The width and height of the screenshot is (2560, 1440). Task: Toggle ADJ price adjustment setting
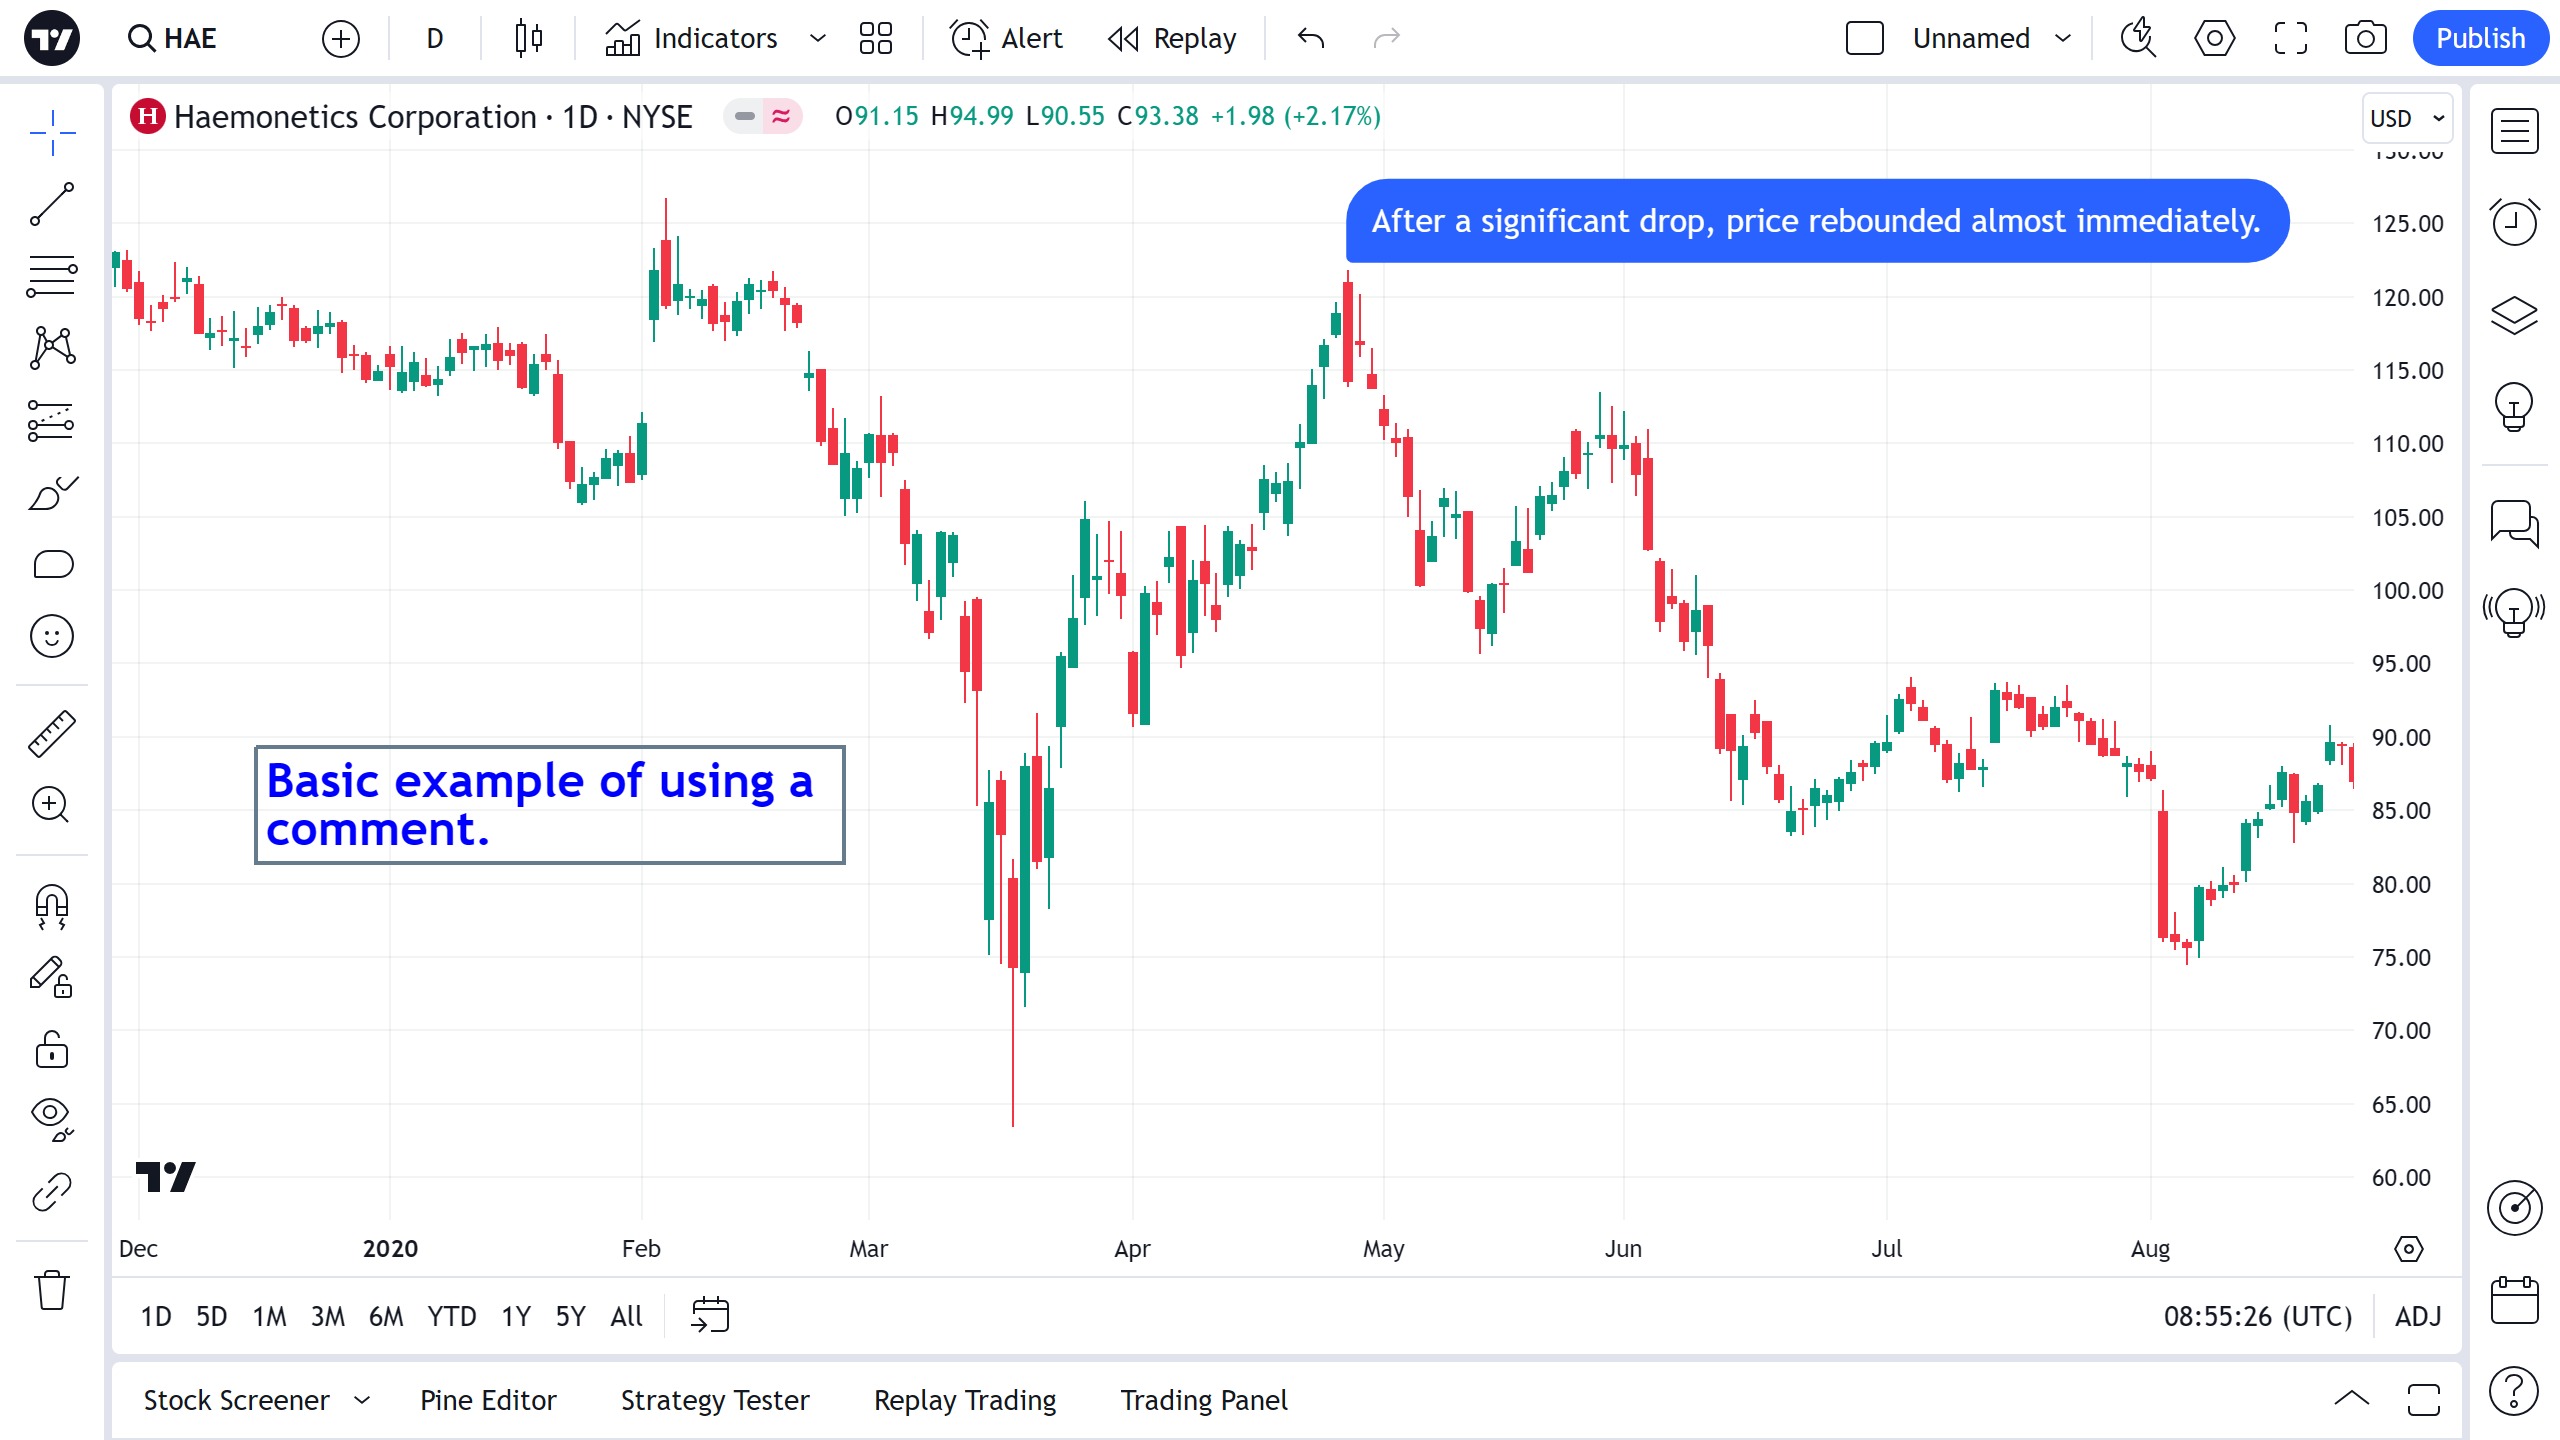click(x=2418, y=1316)
